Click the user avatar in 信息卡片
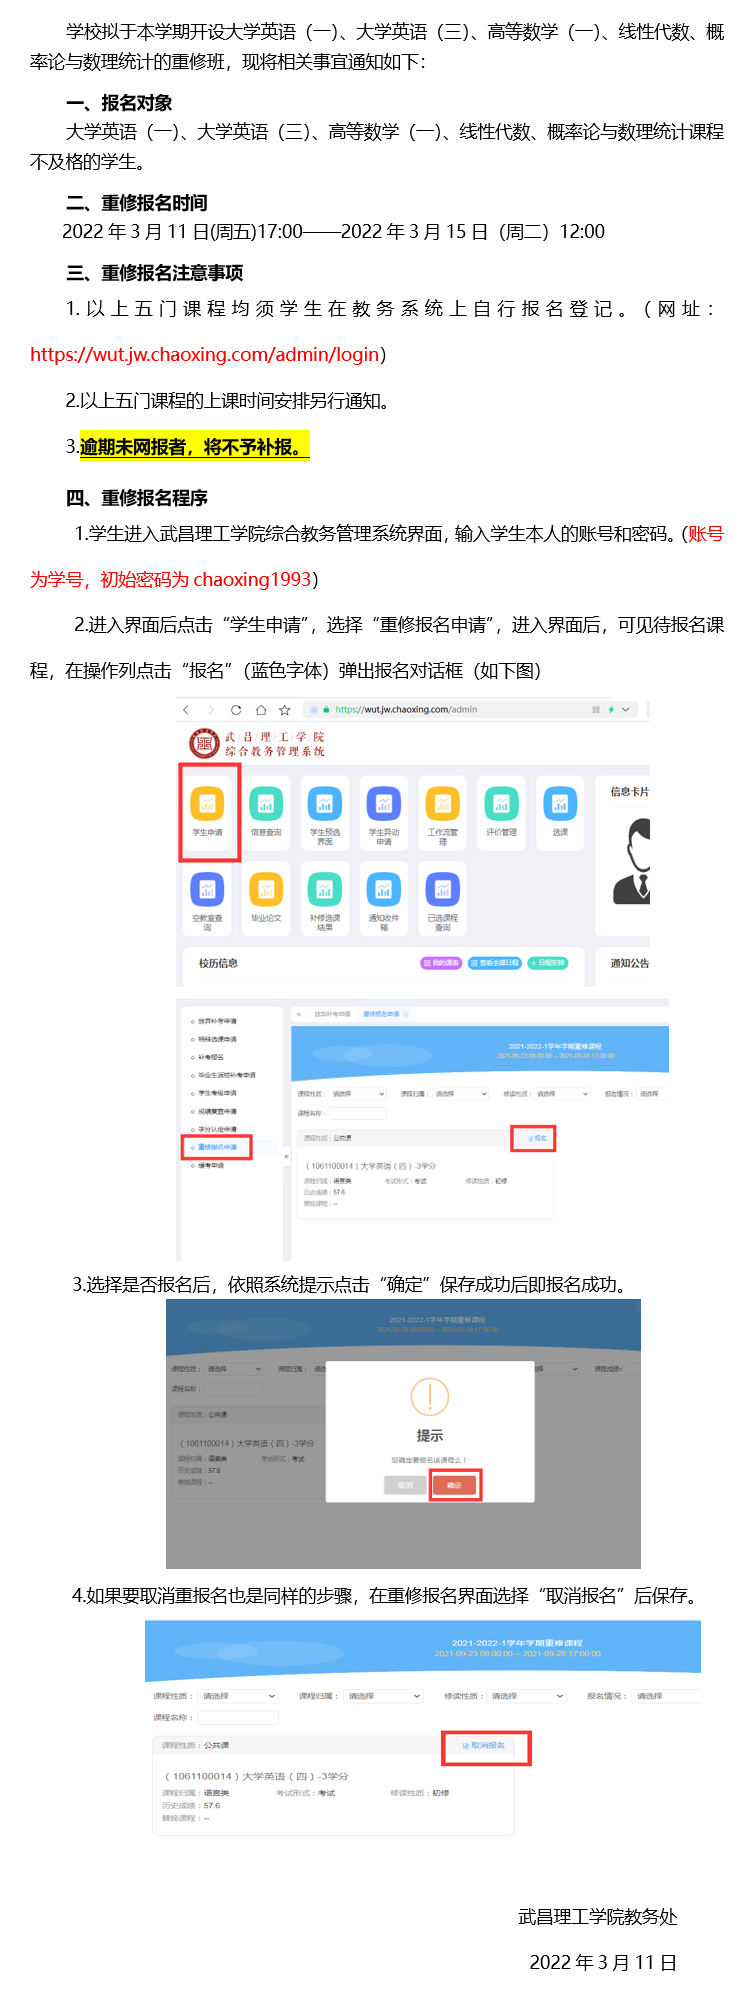Screen dimensions: 752x1999 (632, 861)
